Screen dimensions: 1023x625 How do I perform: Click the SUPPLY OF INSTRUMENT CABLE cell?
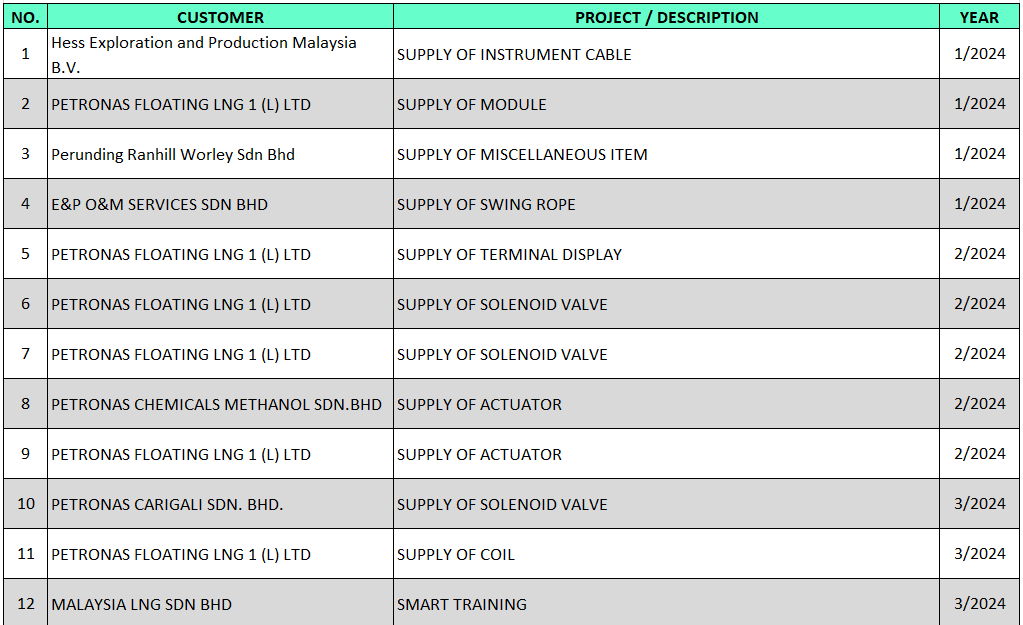(666, 54)
